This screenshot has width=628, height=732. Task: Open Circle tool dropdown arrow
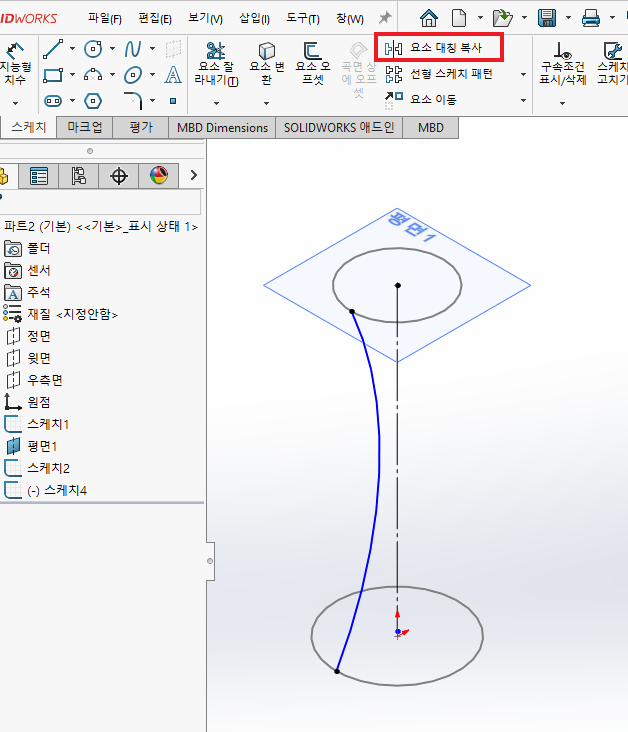(113, 49)
